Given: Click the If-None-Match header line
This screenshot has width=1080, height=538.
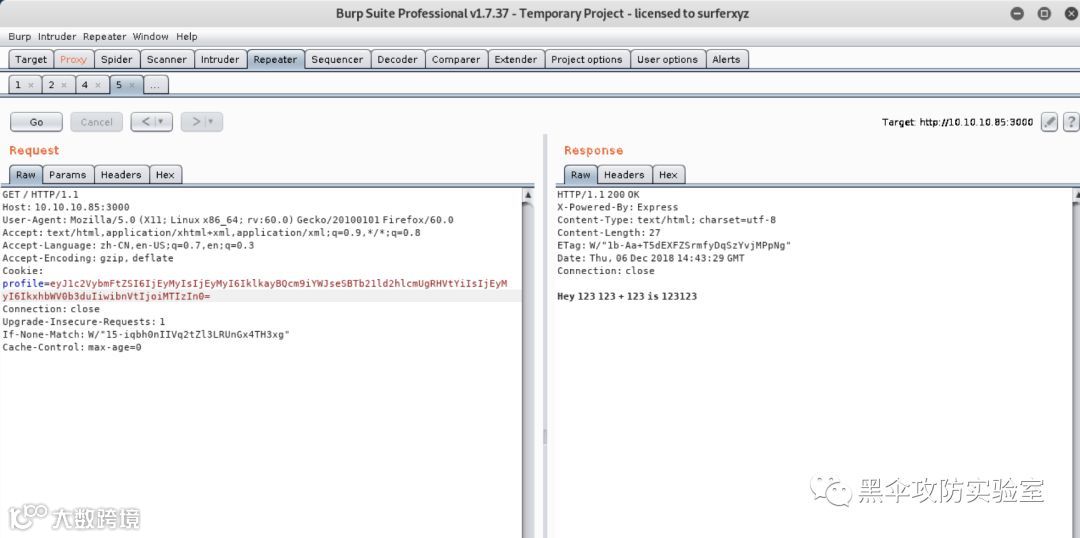Looking at the screenshot, I should (146, 334).
